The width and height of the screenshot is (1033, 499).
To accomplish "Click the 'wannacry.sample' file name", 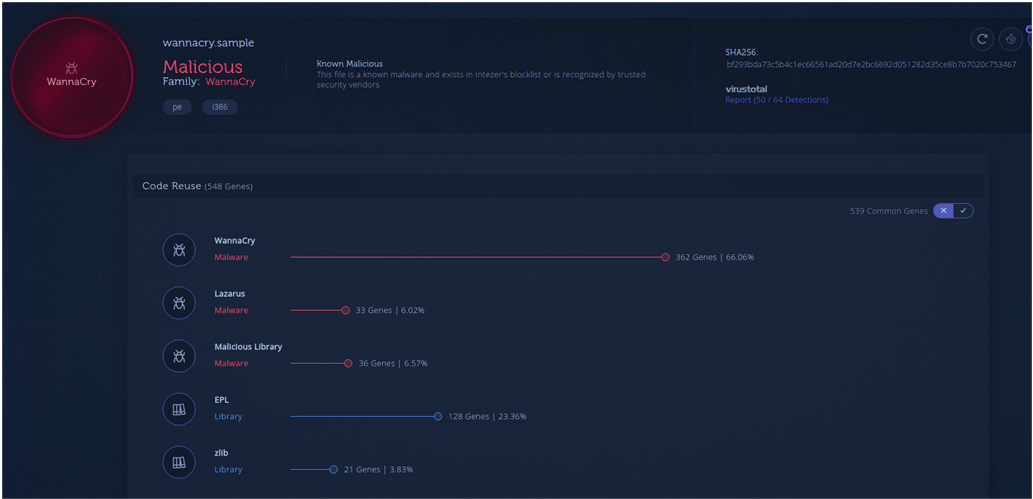I will [208, 43].
